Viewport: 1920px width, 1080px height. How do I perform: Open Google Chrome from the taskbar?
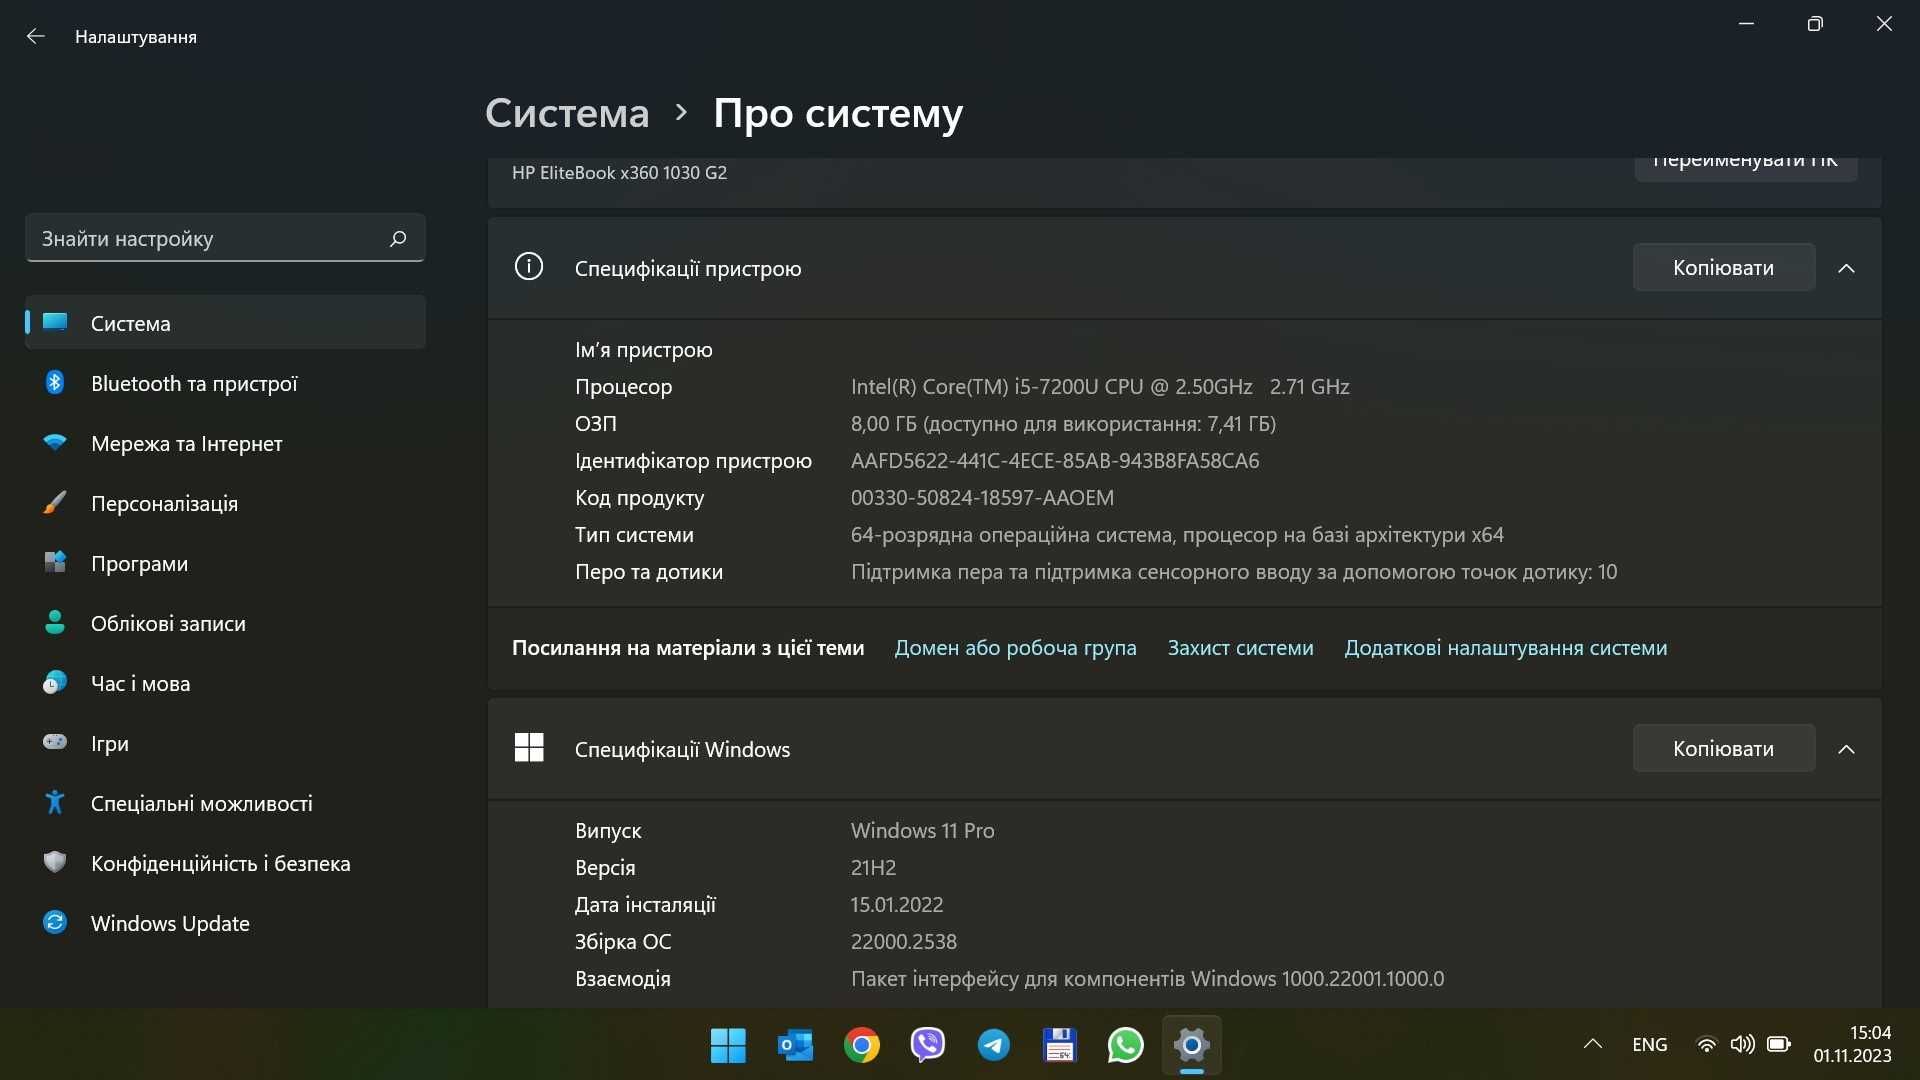861,1046
